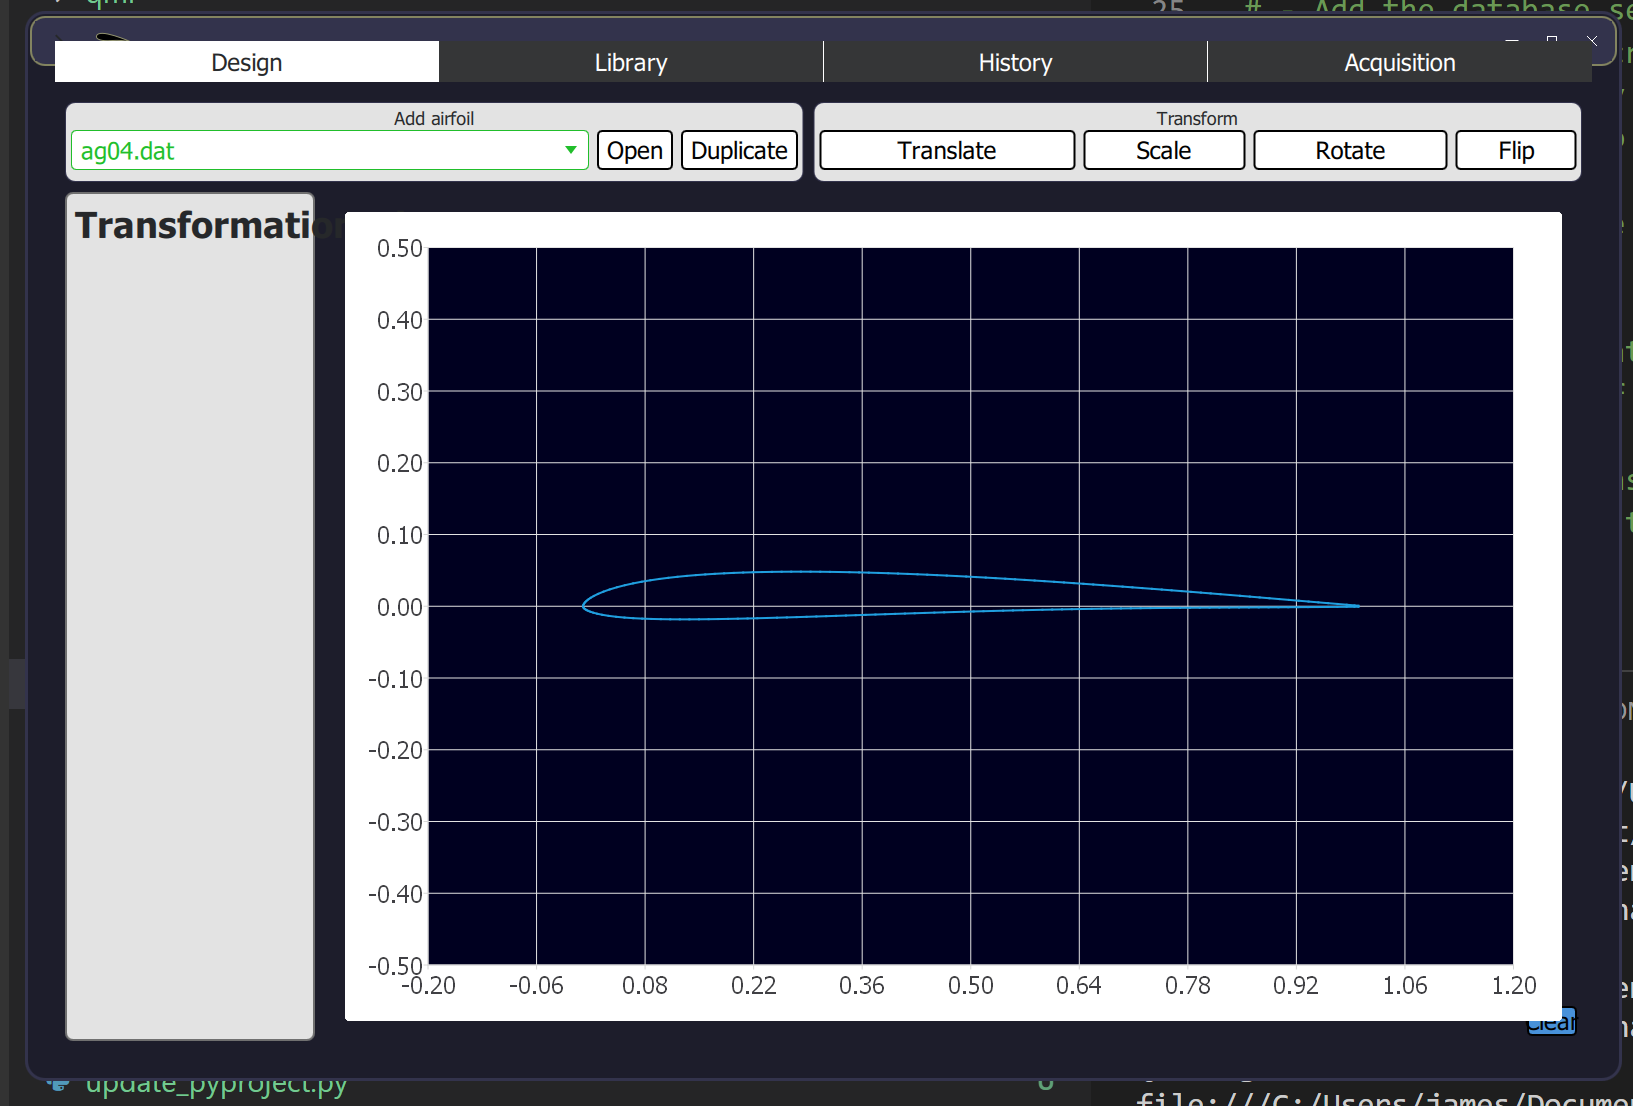The width and height of the screenshot is (1633, 1106).
Task: Click the 0.50 y-axis label
Action: tap(399, 248)
